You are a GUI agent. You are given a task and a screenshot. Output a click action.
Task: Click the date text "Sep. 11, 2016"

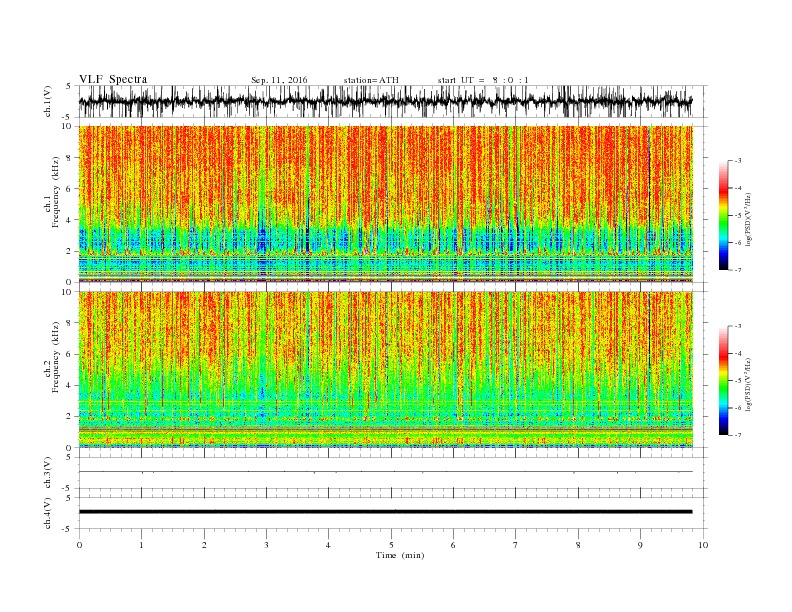click(279, 80)
